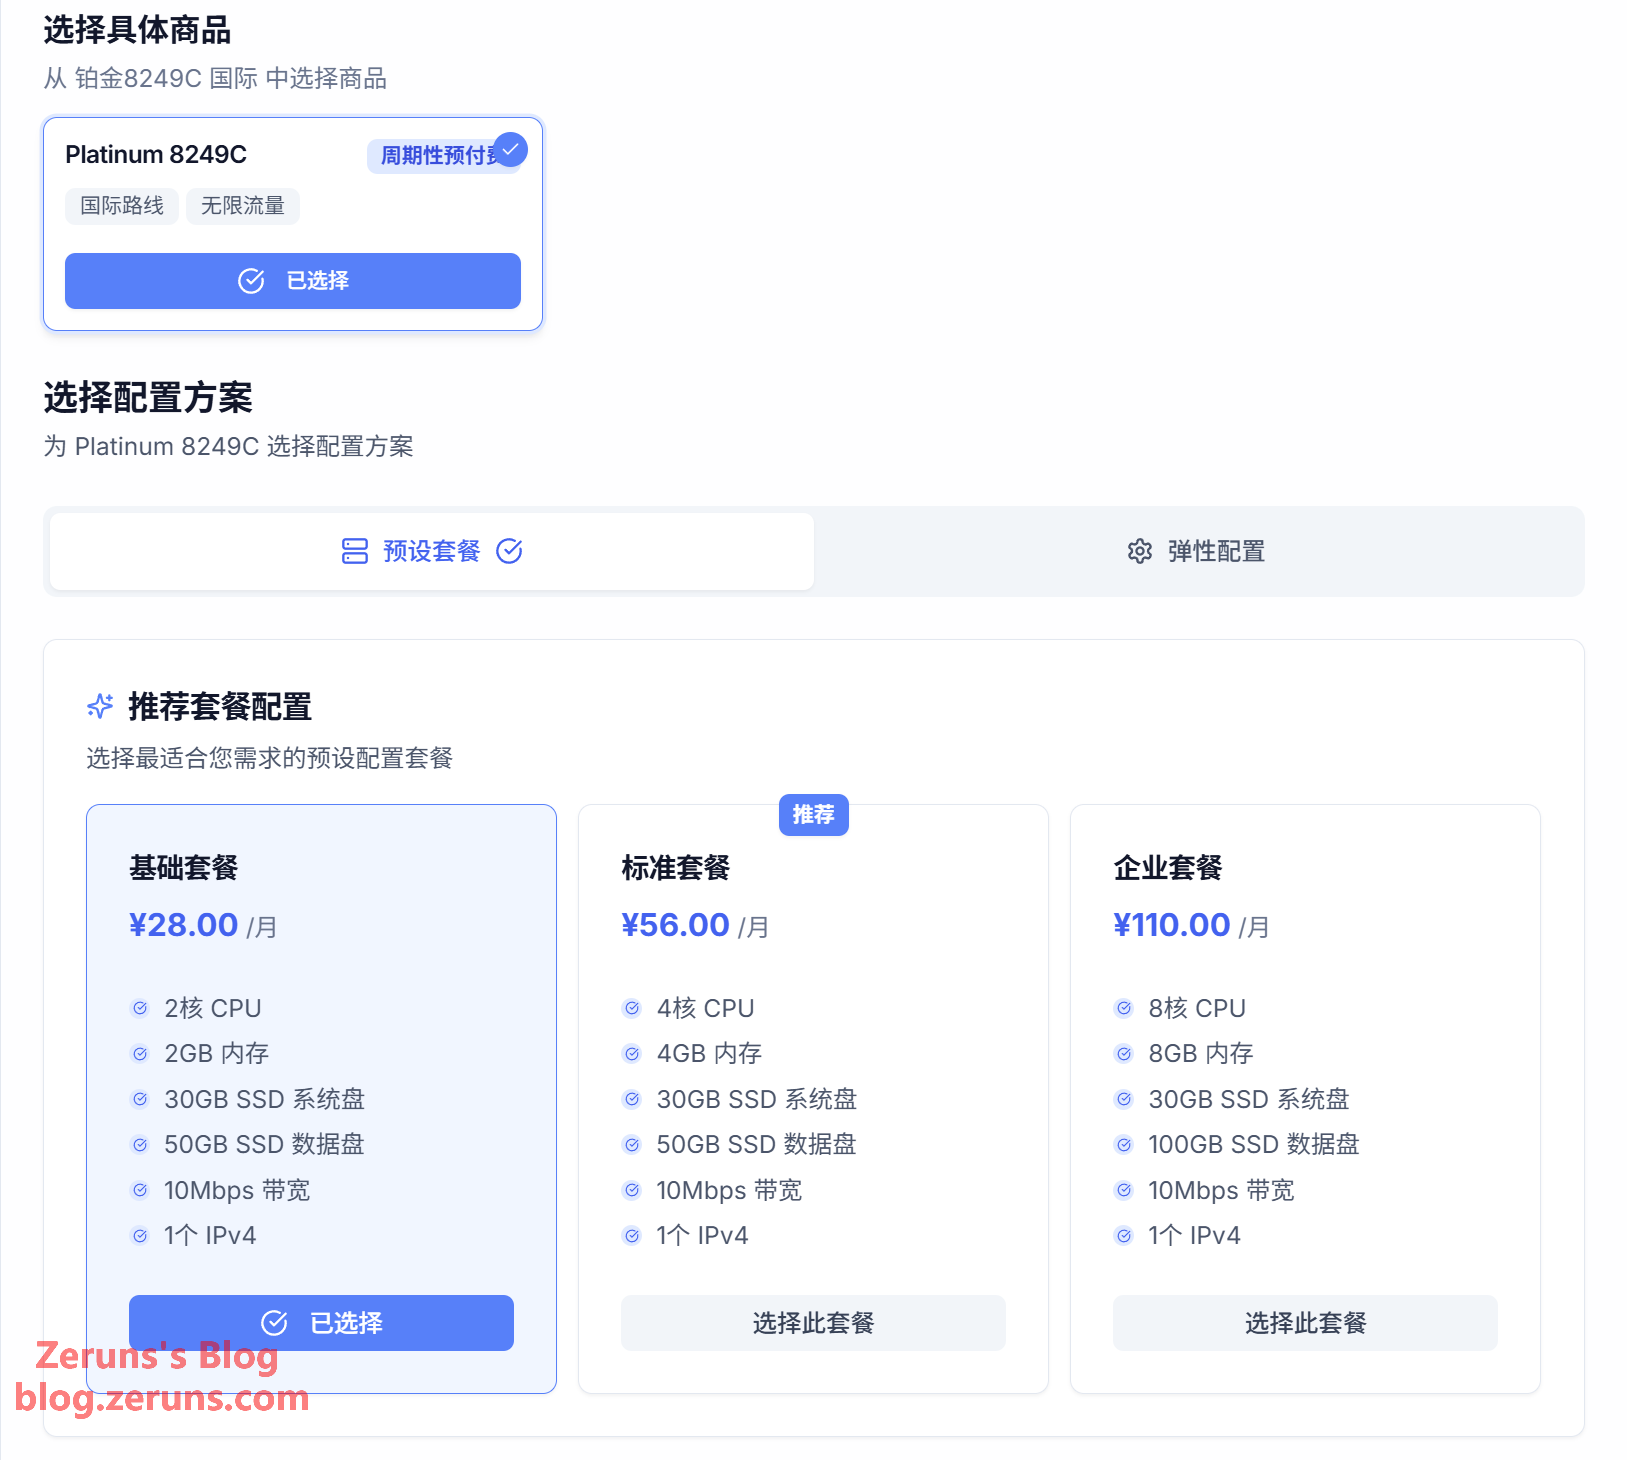Click the blue checkmark badge on Platinum 8249C card
The width and height of the screenshot is (1627, 1460).
[511, 149]
